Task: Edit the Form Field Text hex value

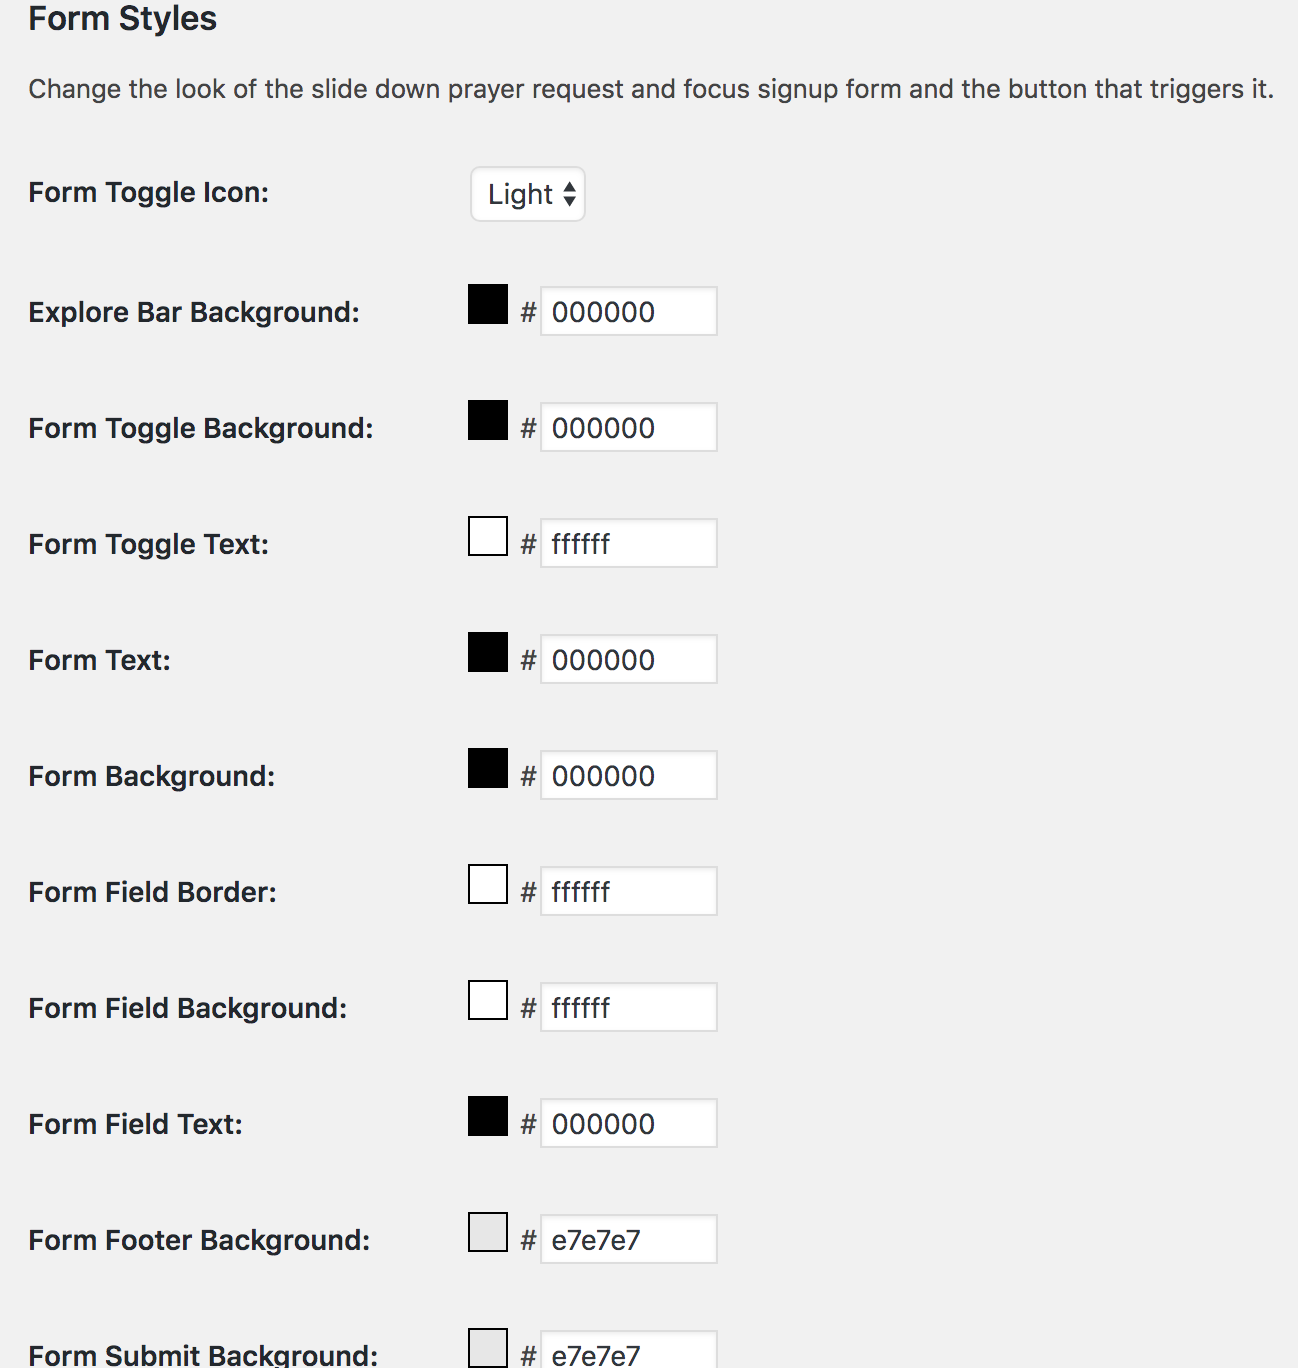Action: tap(629, 1123)
